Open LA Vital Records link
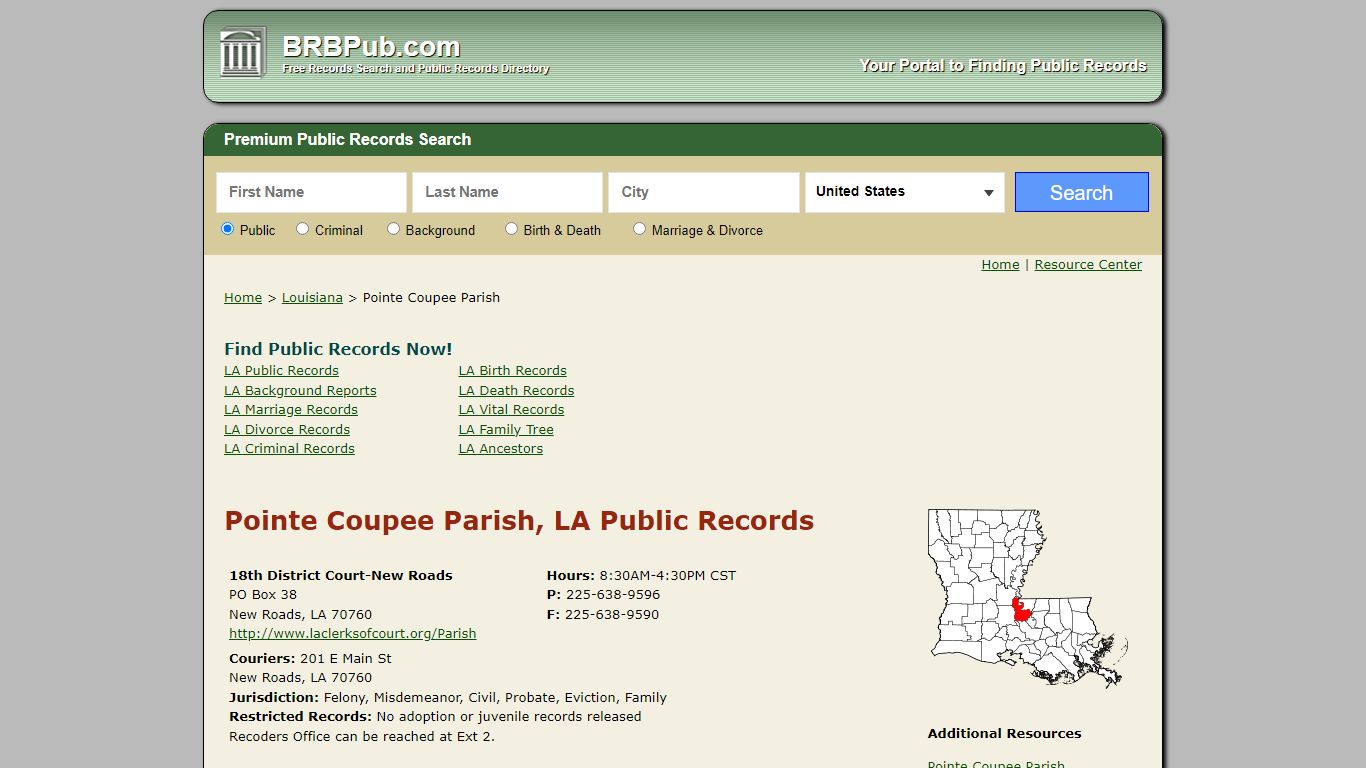1366x768 pixels. click(511, 410)
